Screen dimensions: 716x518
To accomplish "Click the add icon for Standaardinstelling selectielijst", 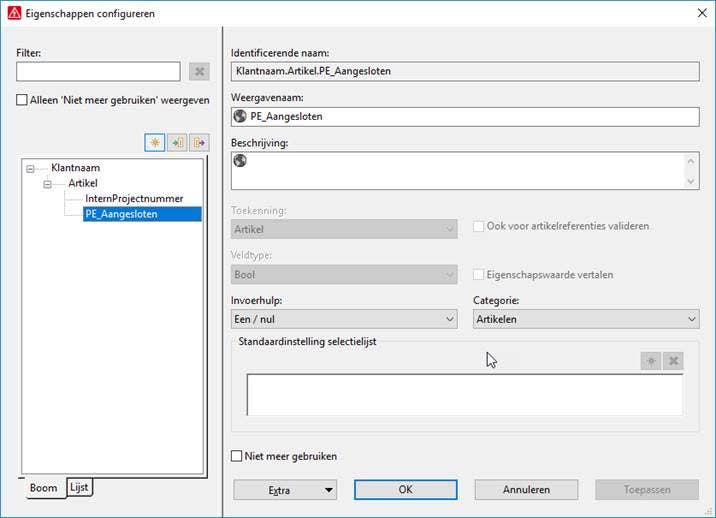I will point(651,361).
